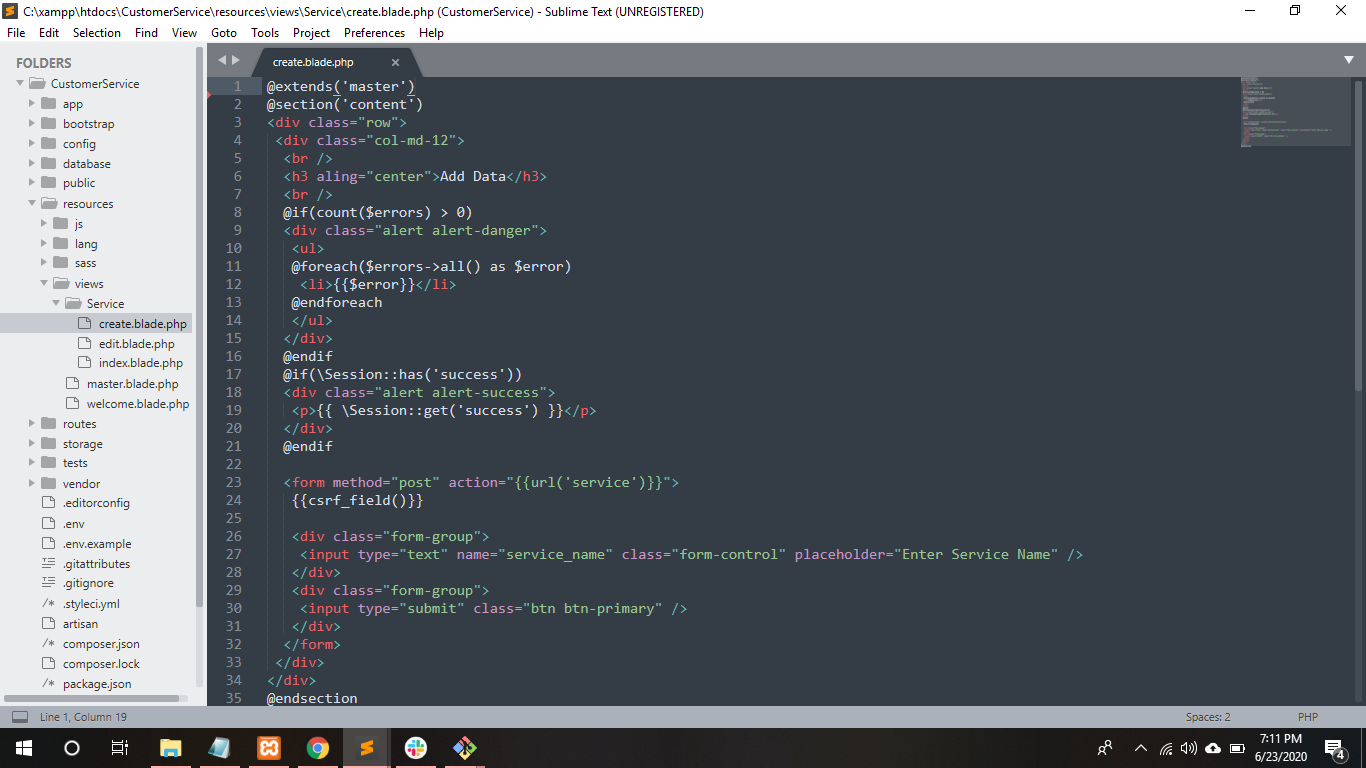Collapse the resources folder
1366x768 pixels.
(33, 204)
